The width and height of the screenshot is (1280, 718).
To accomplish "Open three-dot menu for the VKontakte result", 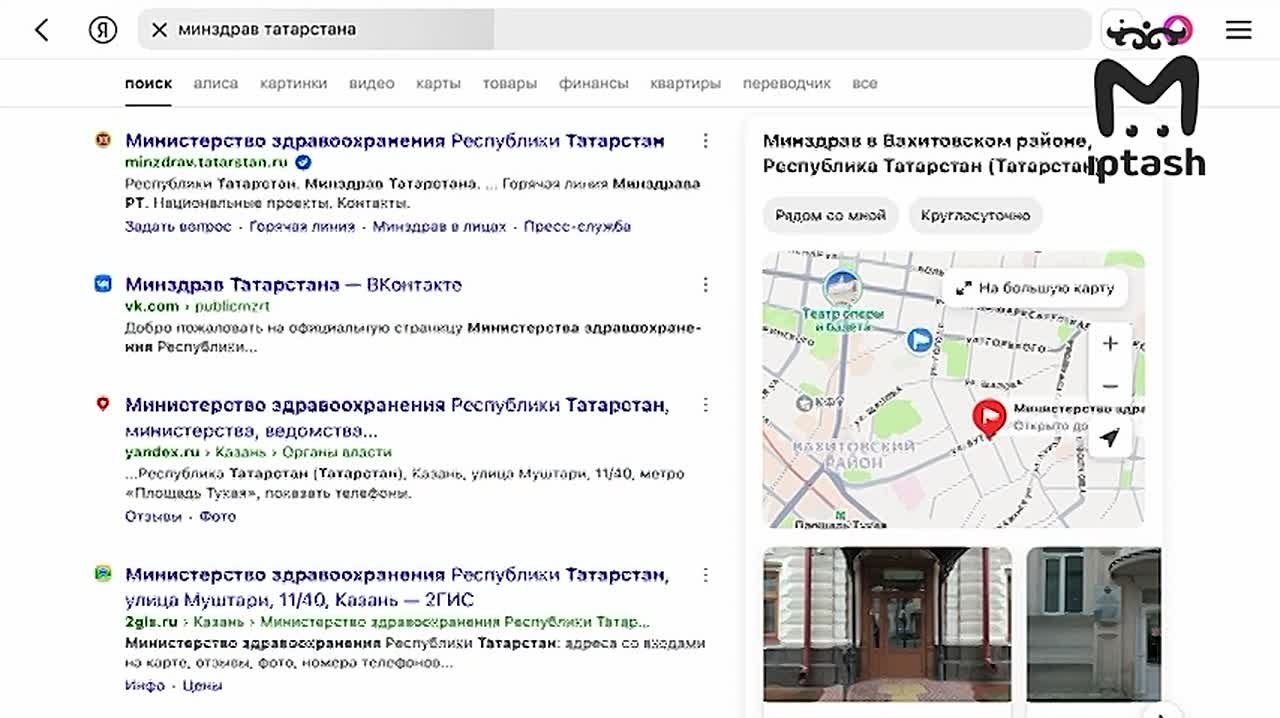I will click(705, 285).
